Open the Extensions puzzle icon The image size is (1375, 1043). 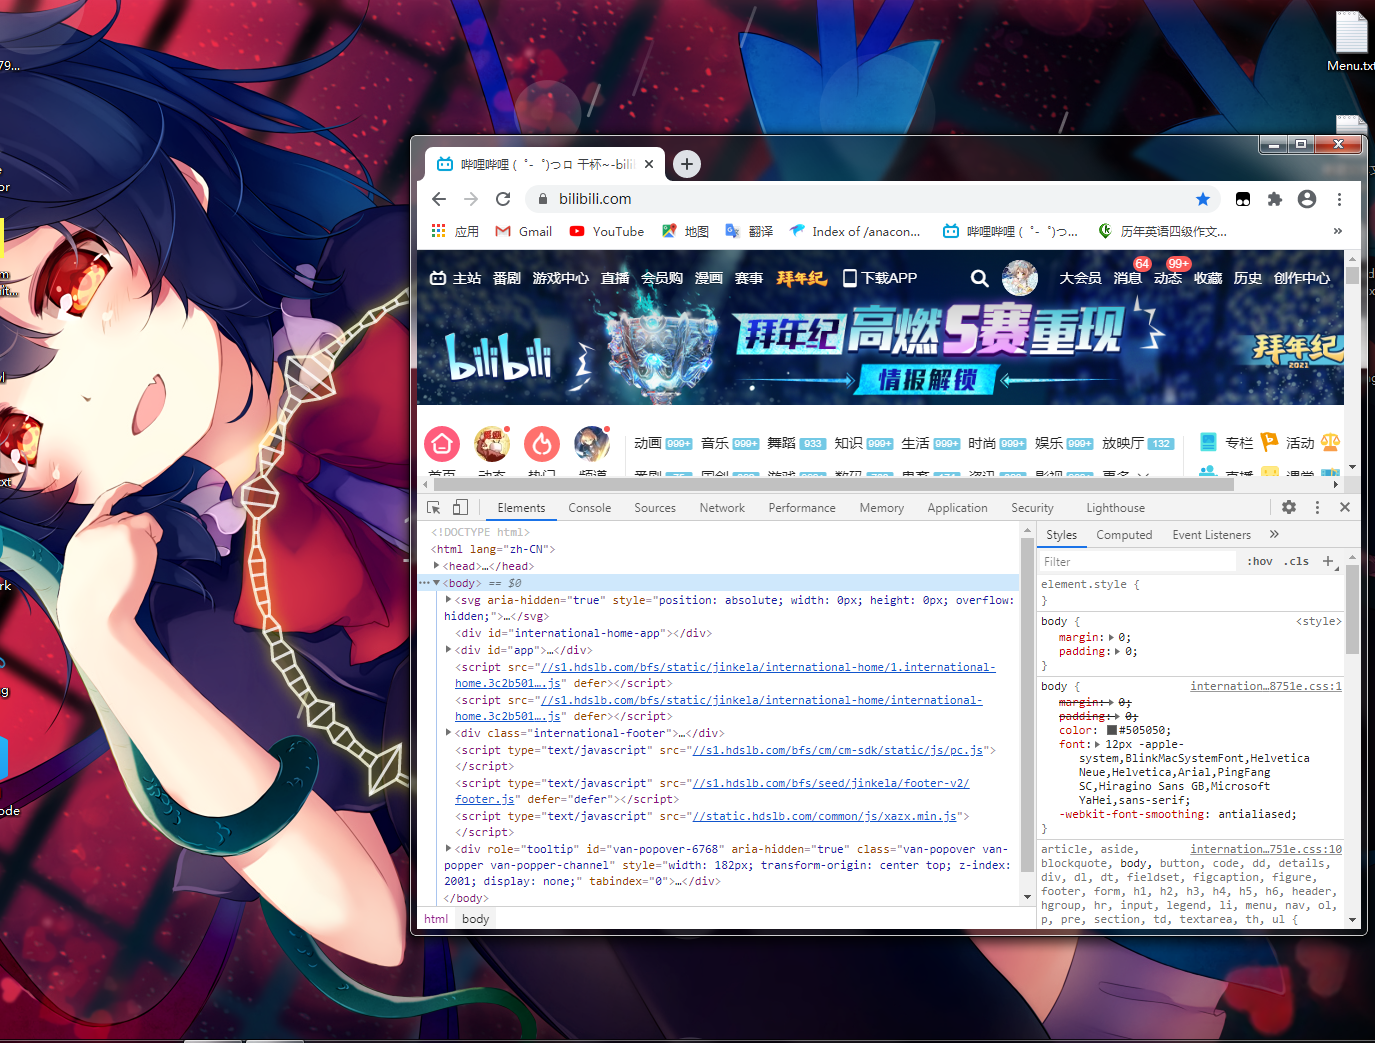coord(1275,199)
